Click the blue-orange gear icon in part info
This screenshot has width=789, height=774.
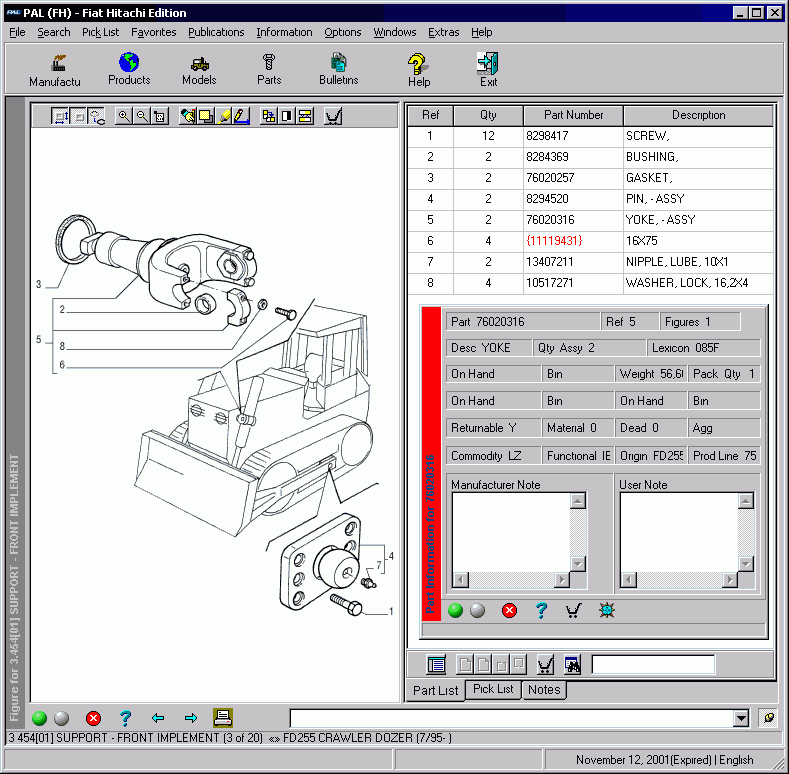[x=607, y=610]
